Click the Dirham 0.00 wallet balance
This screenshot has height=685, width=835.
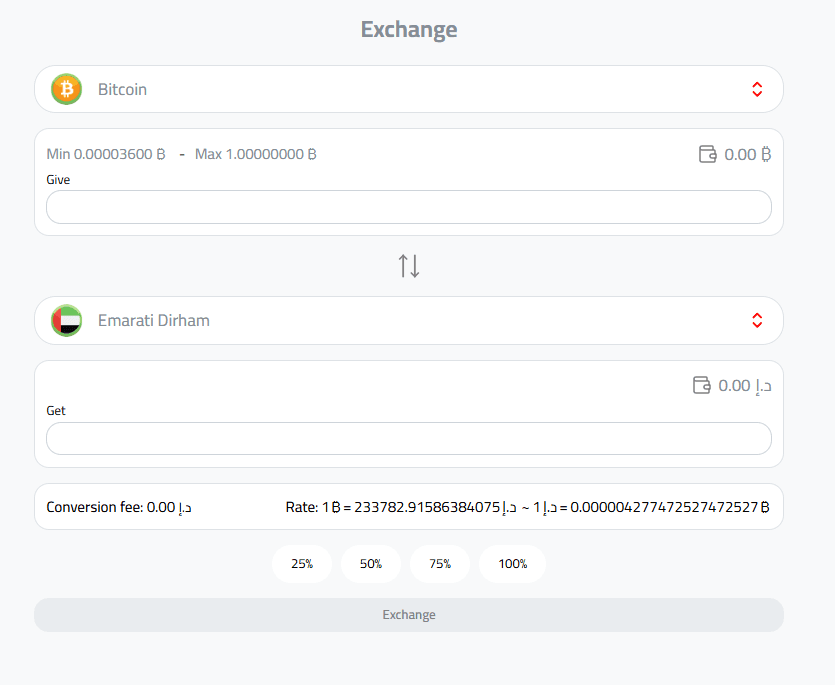pyautogui.click(x=744, y=385)
